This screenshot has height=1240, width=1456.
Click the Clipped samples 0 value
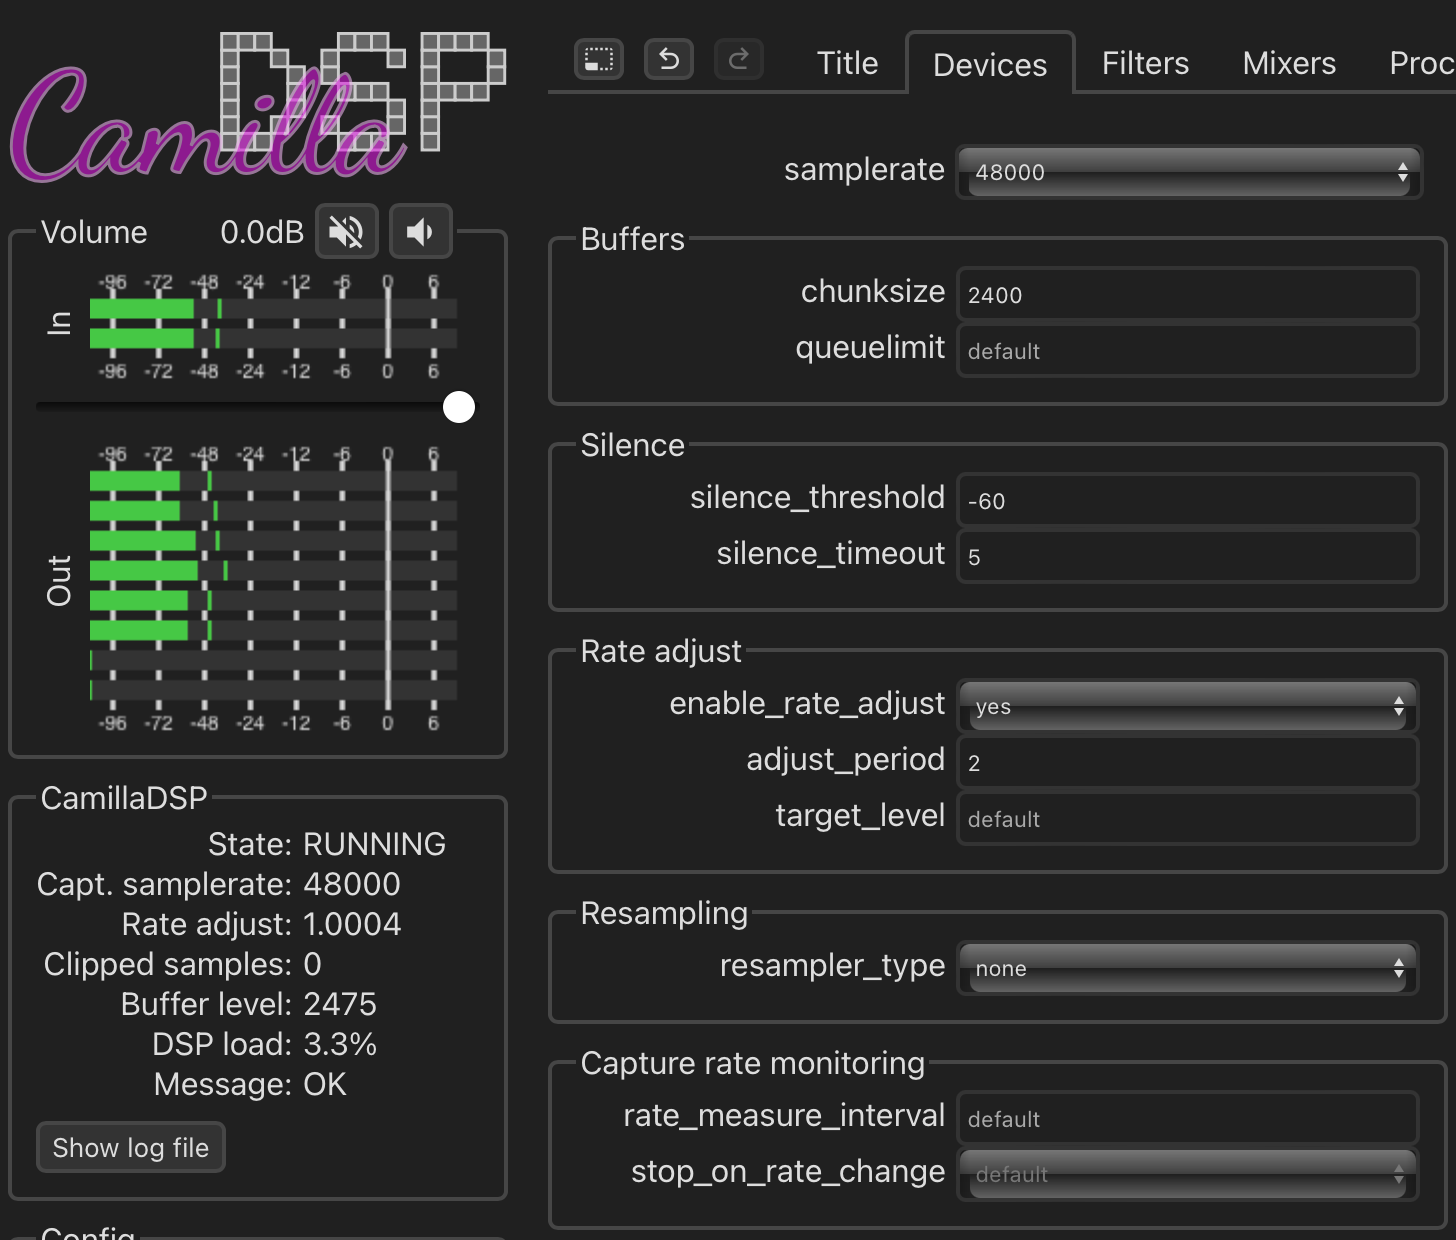click(312, 964)
